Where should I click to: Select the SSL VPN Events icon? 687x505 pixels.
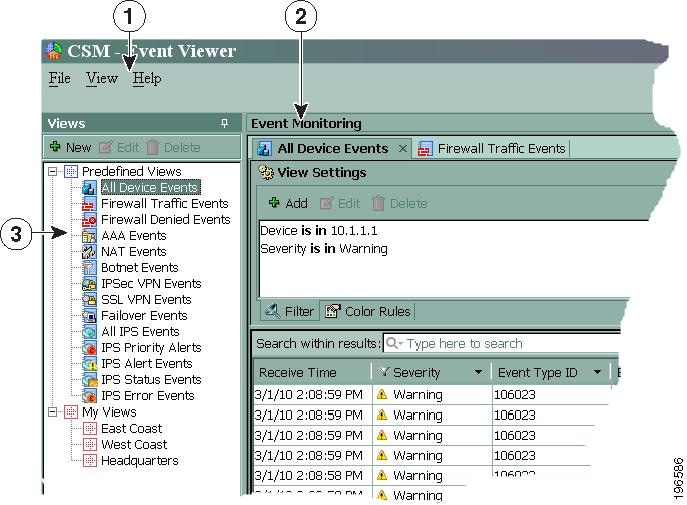point(89,300)
